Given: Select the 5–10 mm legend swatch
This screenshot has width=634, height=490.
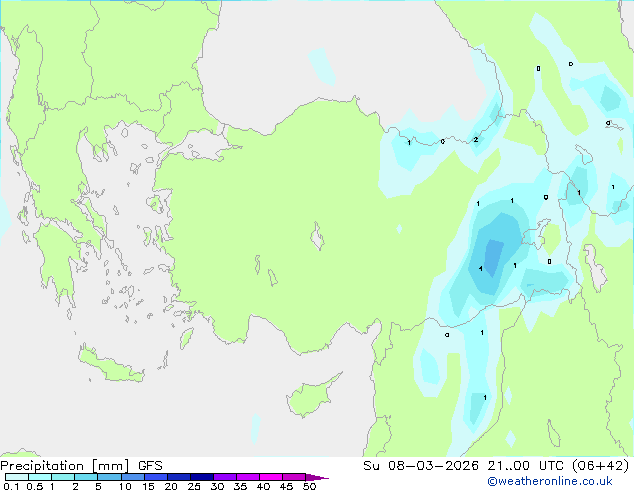Looking at the screenshot, I should point(109,477).
